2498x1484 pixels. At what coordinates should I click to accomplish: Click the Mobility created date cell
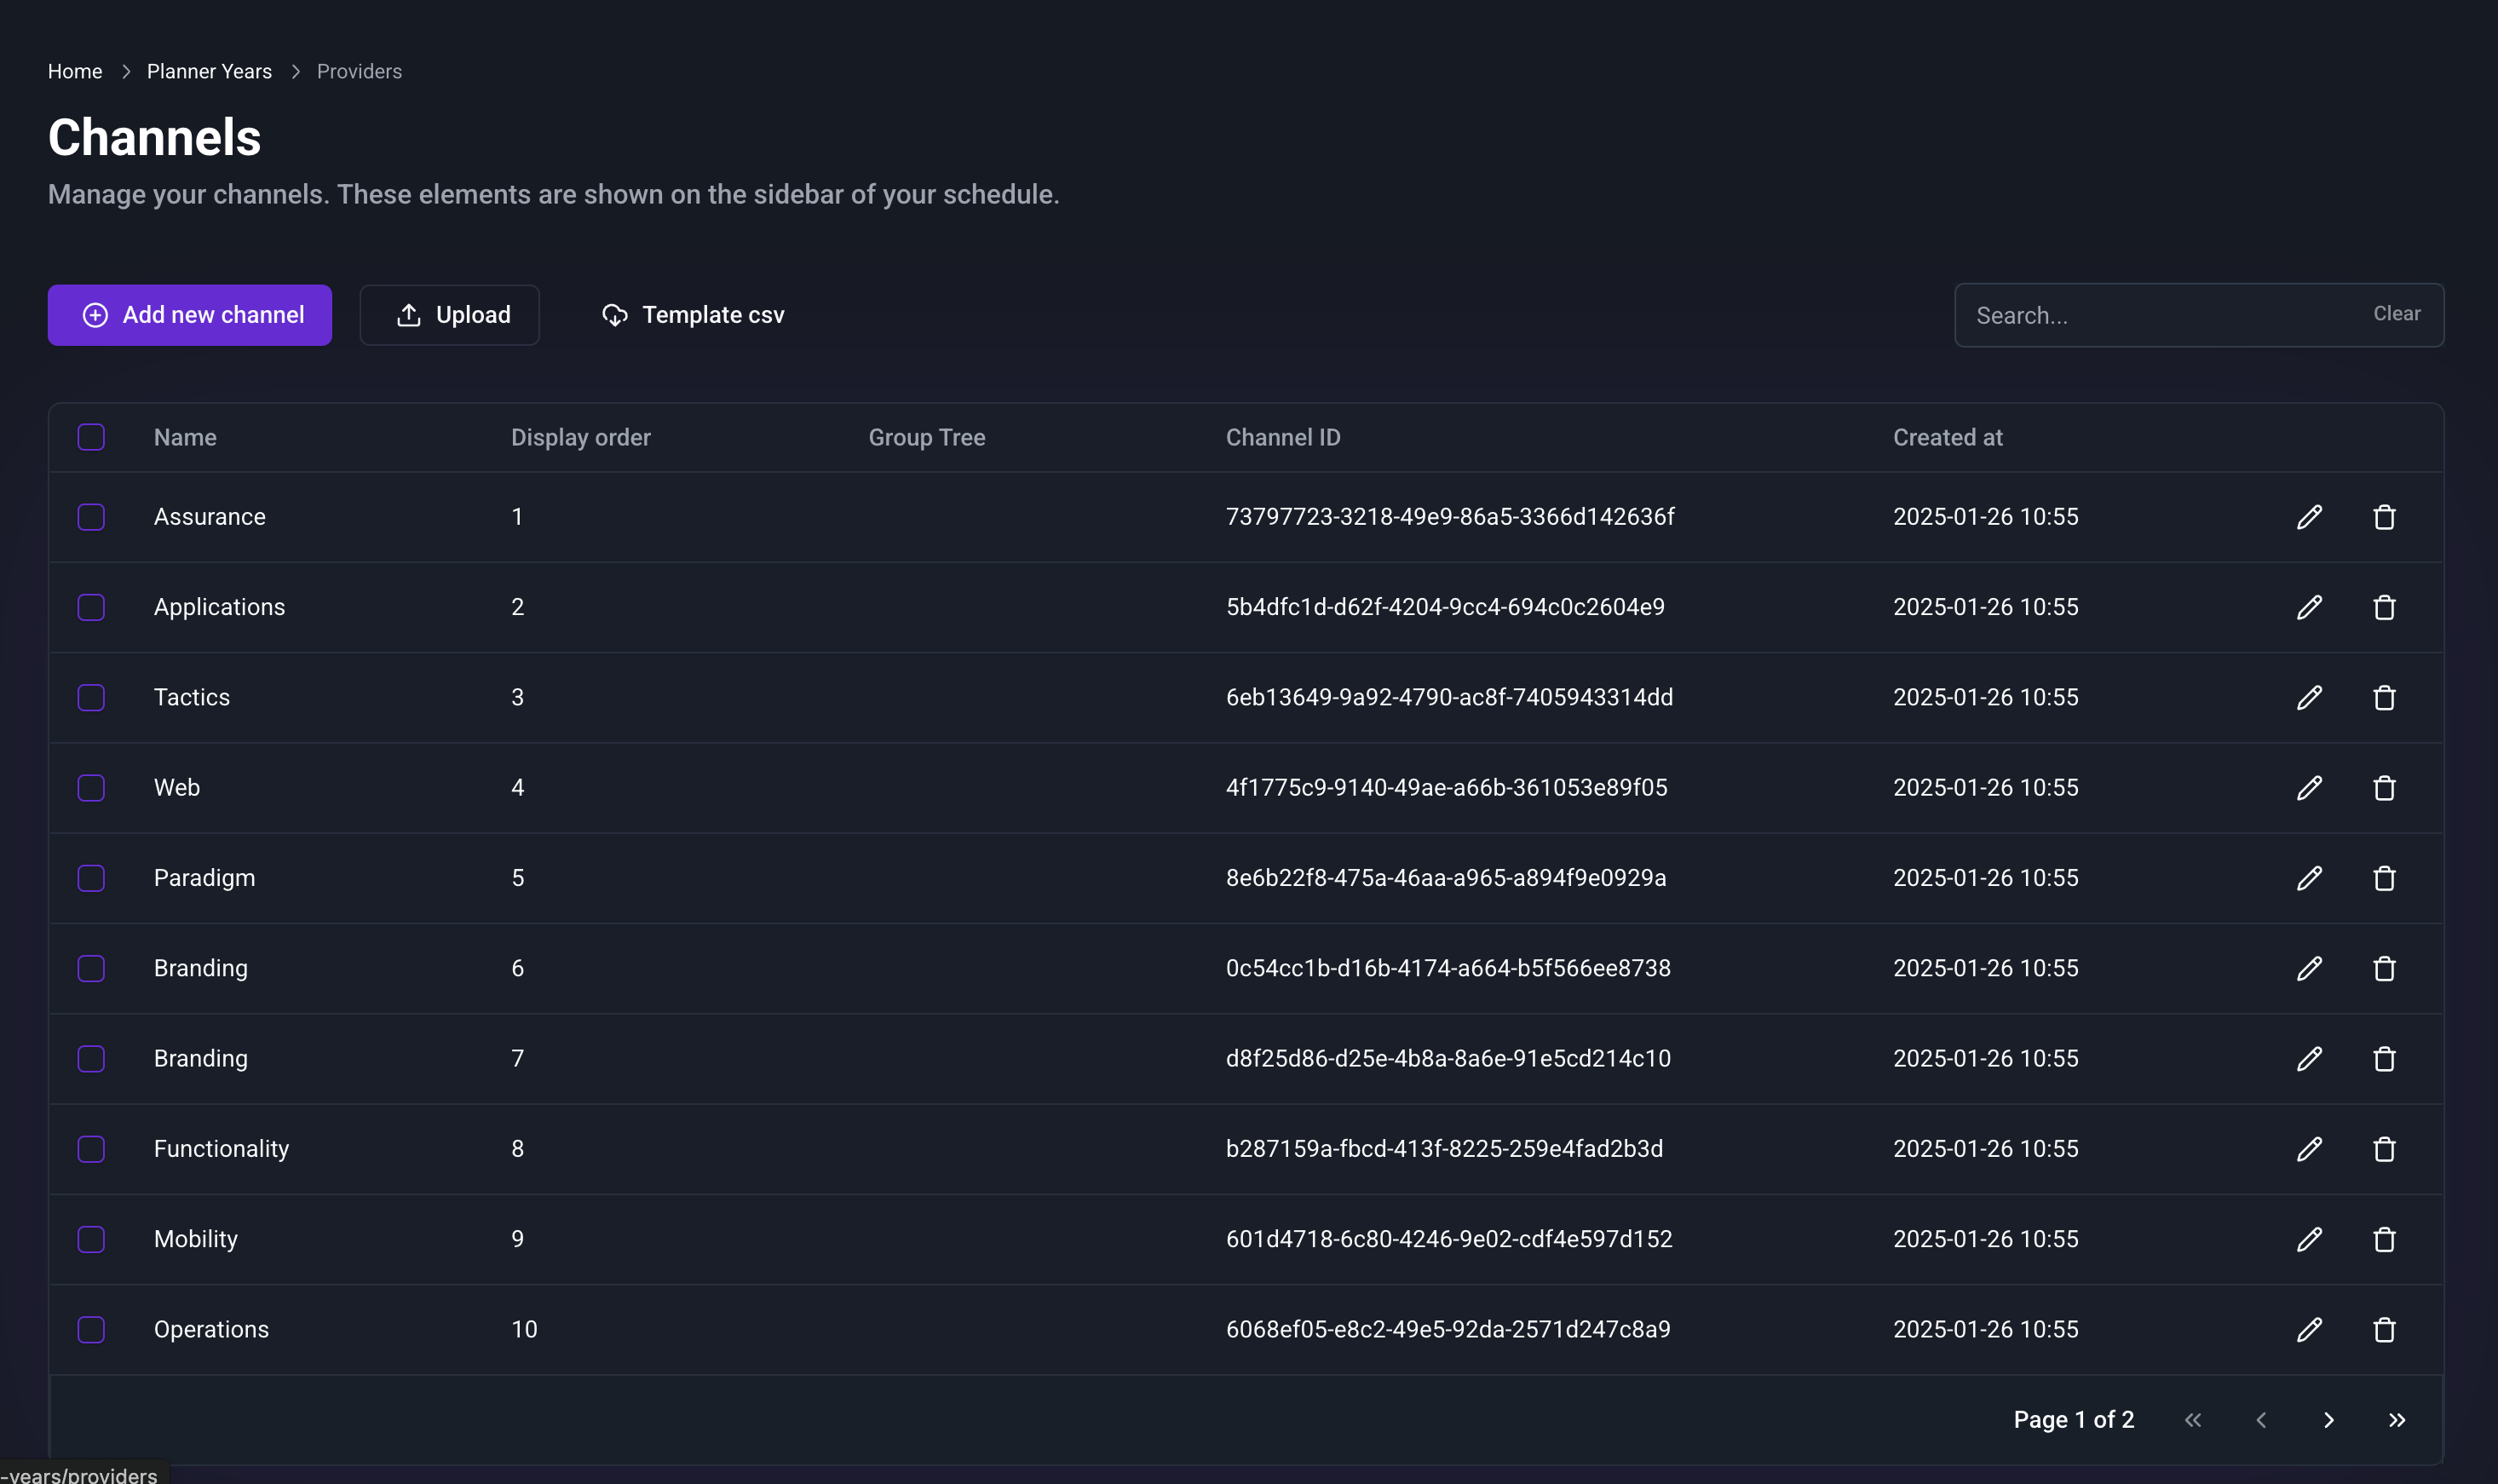point(1985,1239)
